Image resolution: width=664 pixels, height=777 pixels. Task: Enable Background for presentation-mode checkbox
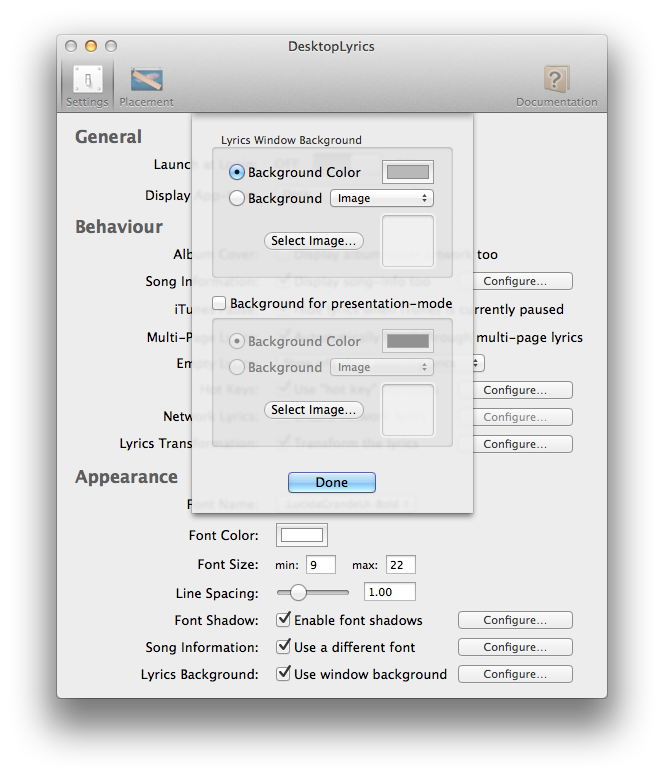pos(219,303)
